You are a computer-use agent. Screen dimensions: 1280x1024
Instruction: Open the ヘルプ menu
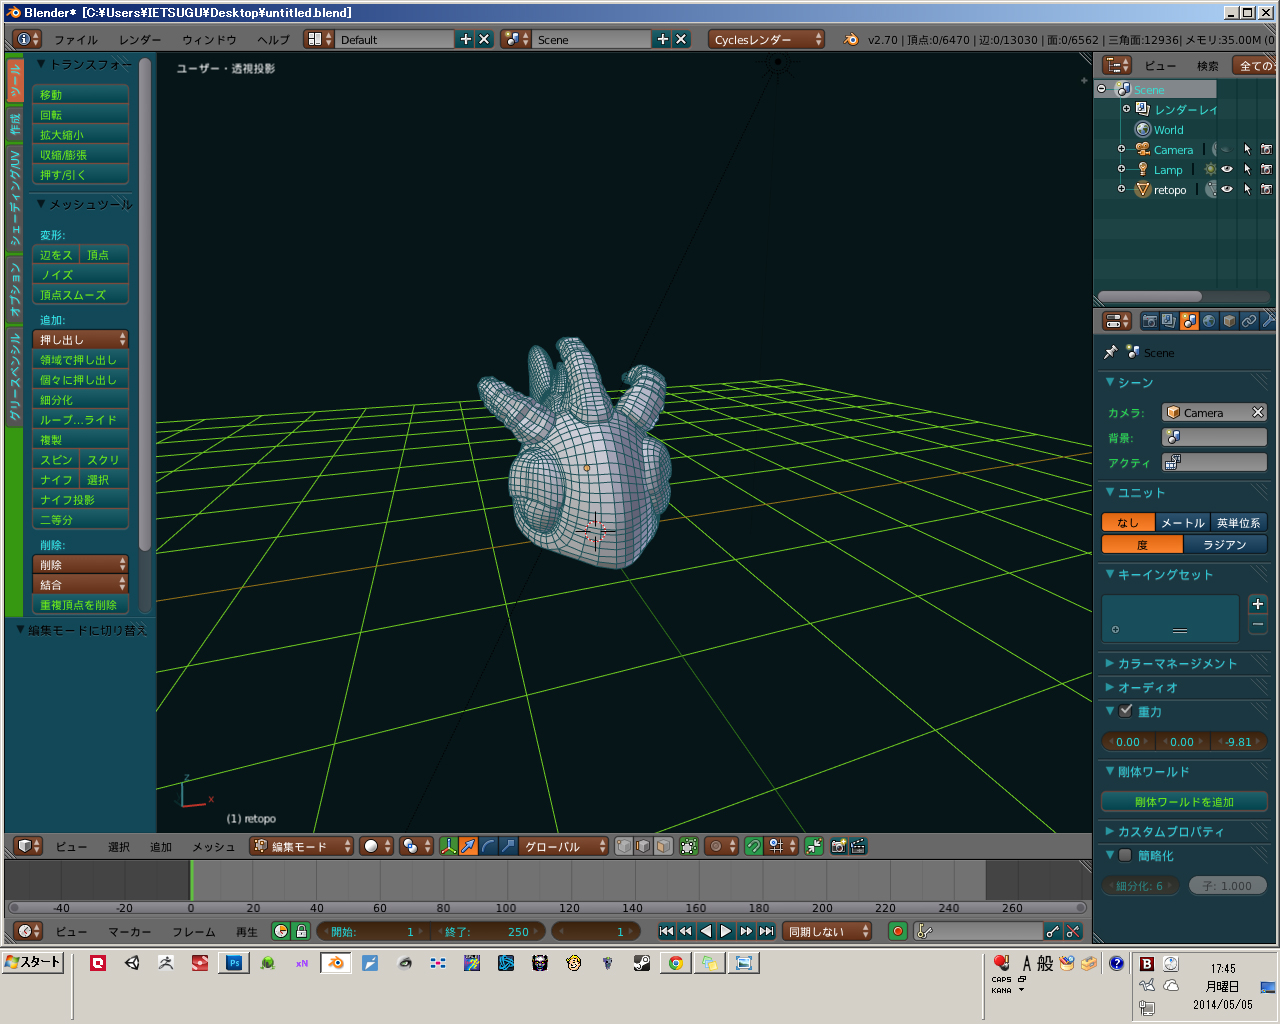point(273,40)
